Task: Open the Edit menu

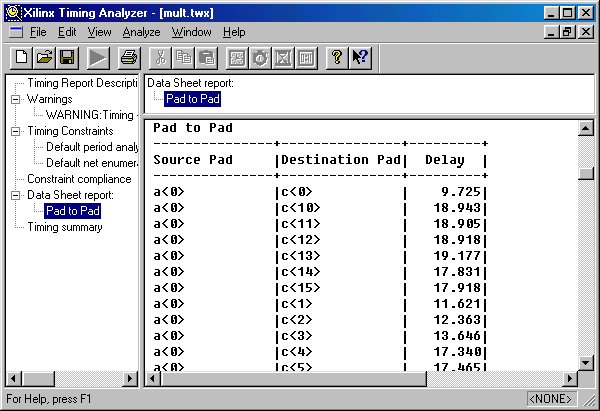Action: (67, 32)
